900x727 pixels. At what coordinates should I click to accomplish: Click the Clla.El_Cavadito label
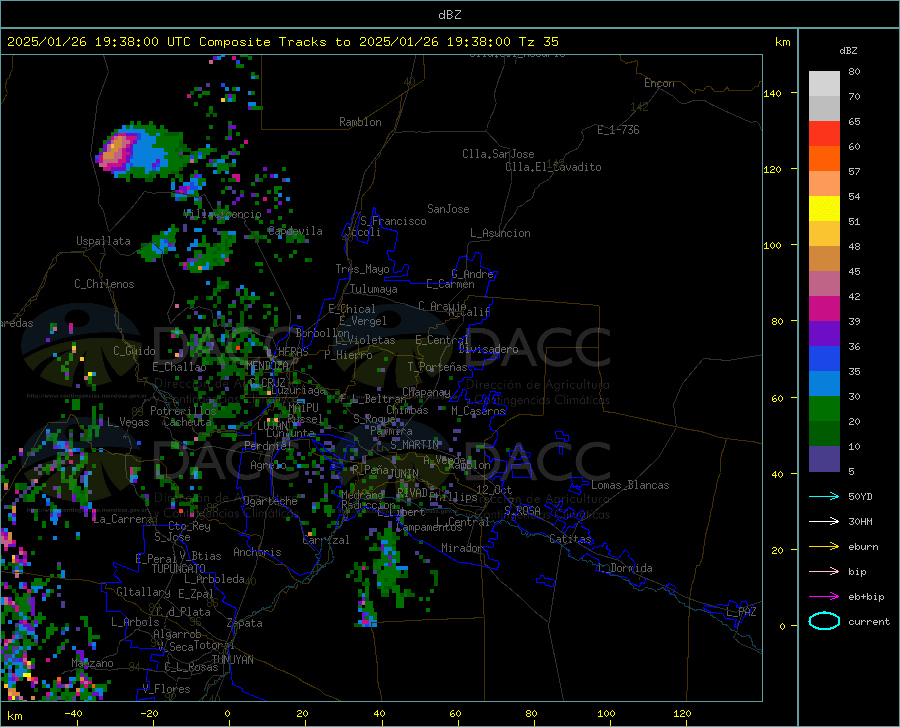pyautogui.click(x=553, y=167)
